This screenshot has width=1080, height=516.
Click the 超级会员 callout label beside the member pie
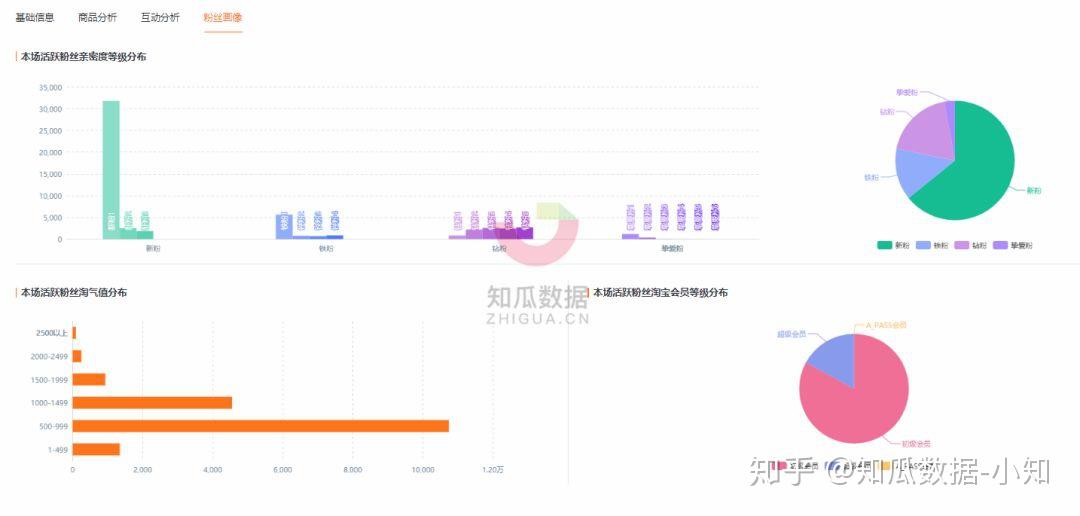791,335
